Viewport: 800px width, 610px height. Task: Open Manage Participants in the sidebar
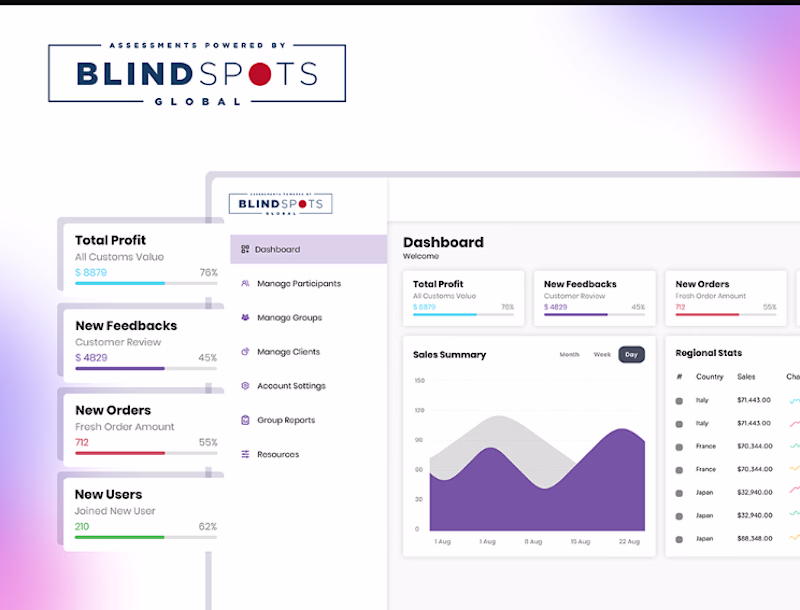pyautogui.click(x=299, y=284)
